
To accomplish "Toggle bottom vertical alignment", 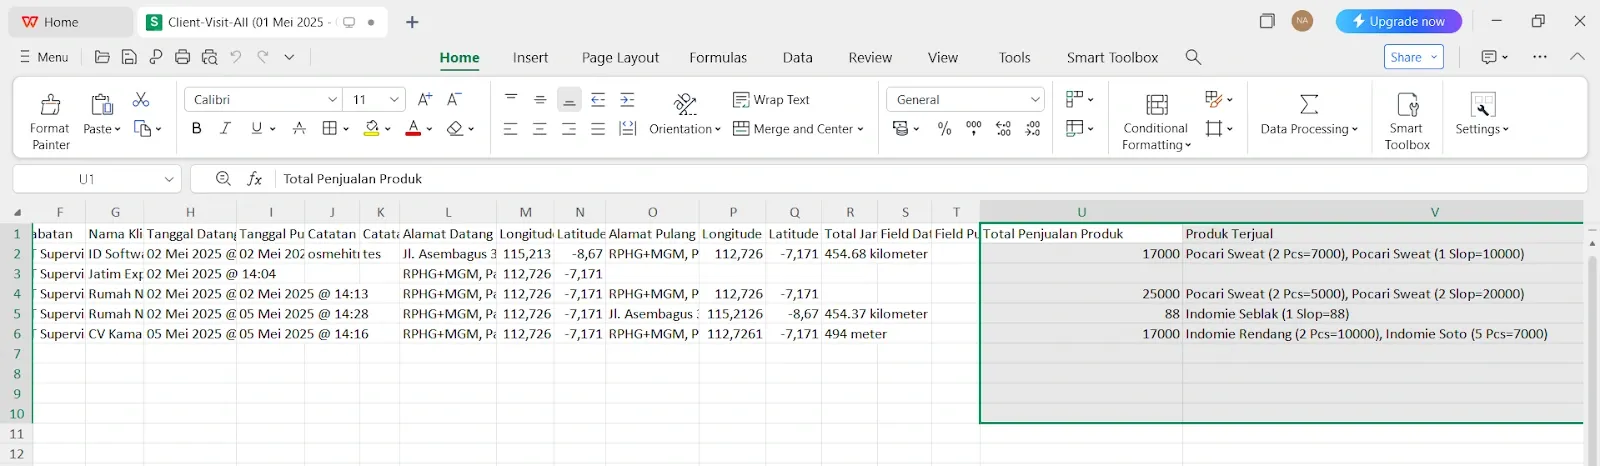I will [569, 99].
